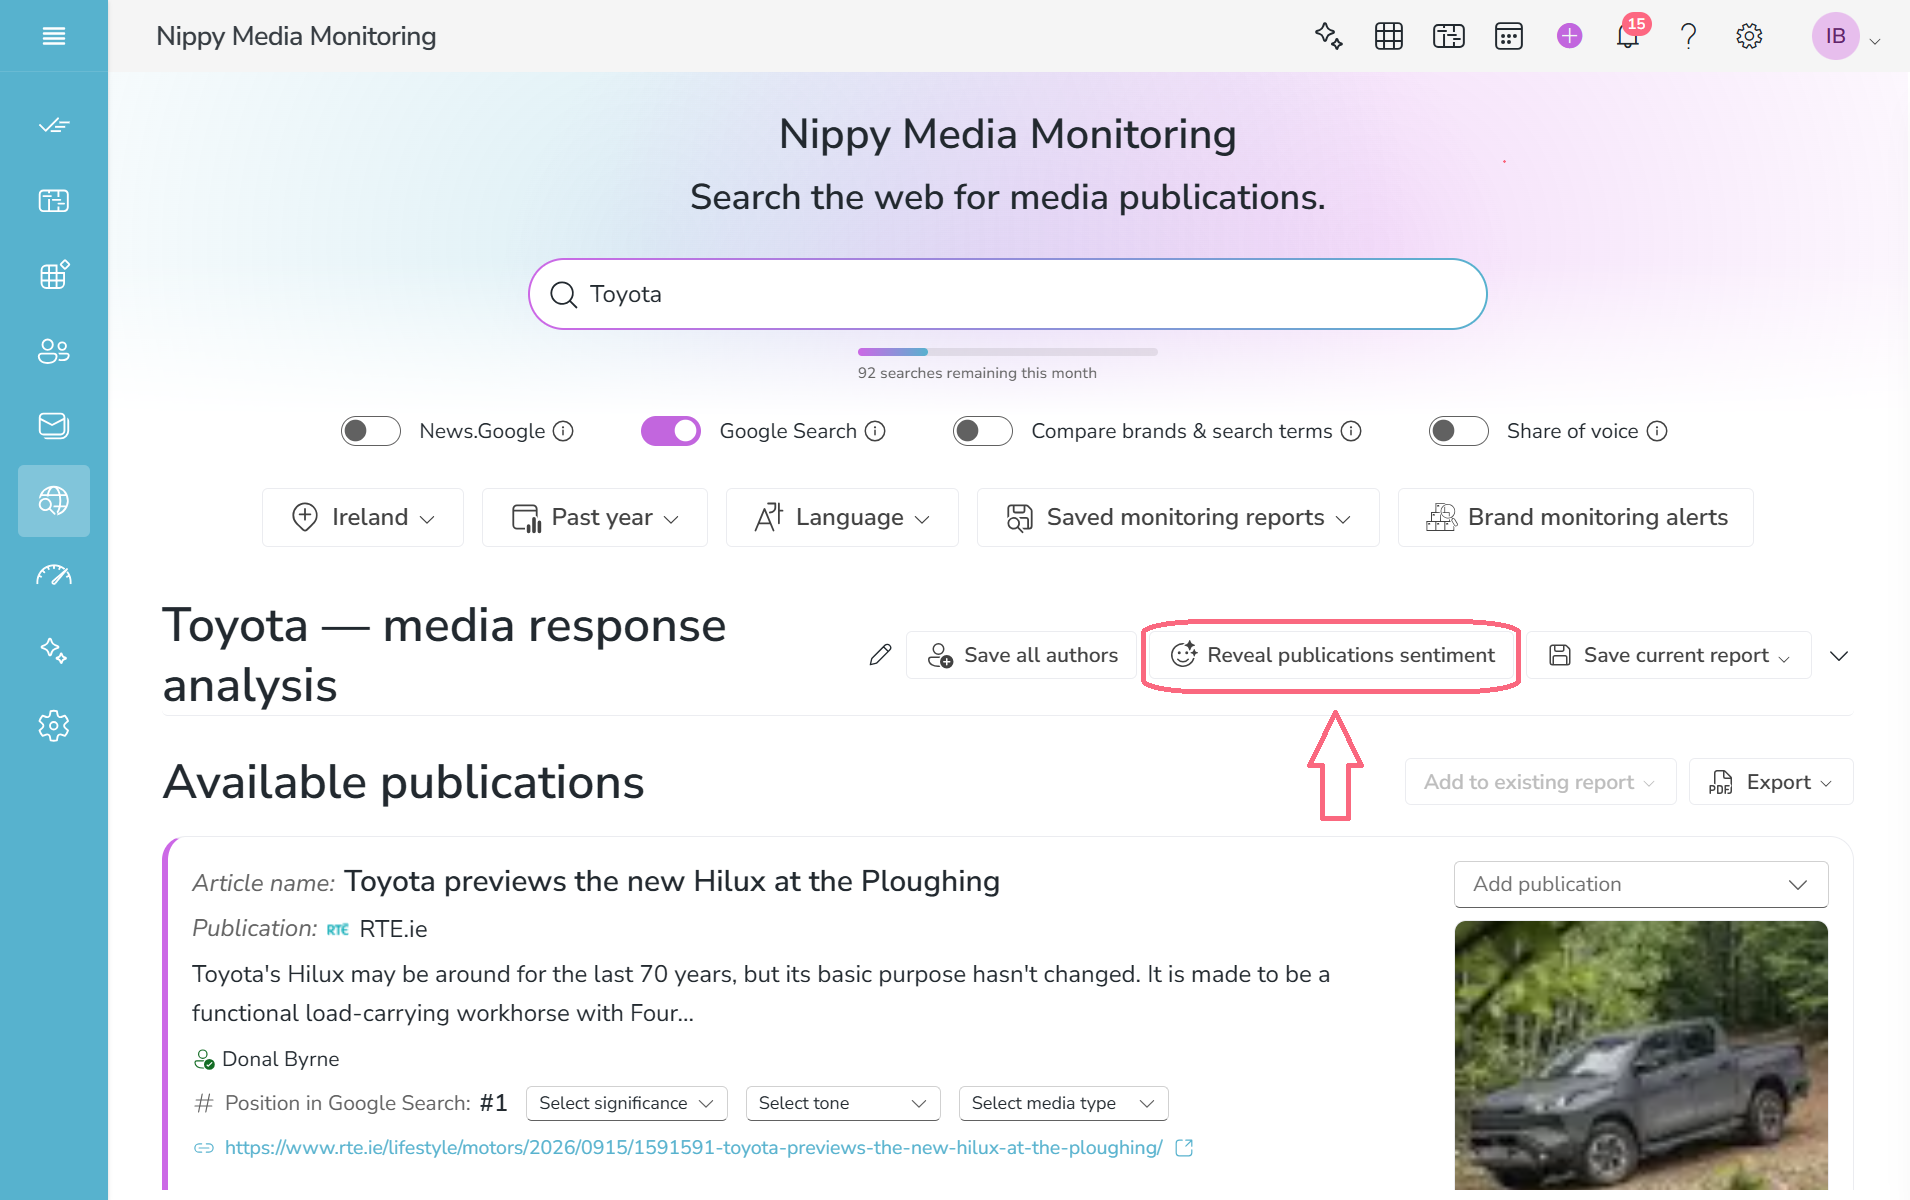Viewport: 1910px width, 1200px height.
Task: Click the external link icon after RTE URL
Action: click(x=1184, y=1148)
